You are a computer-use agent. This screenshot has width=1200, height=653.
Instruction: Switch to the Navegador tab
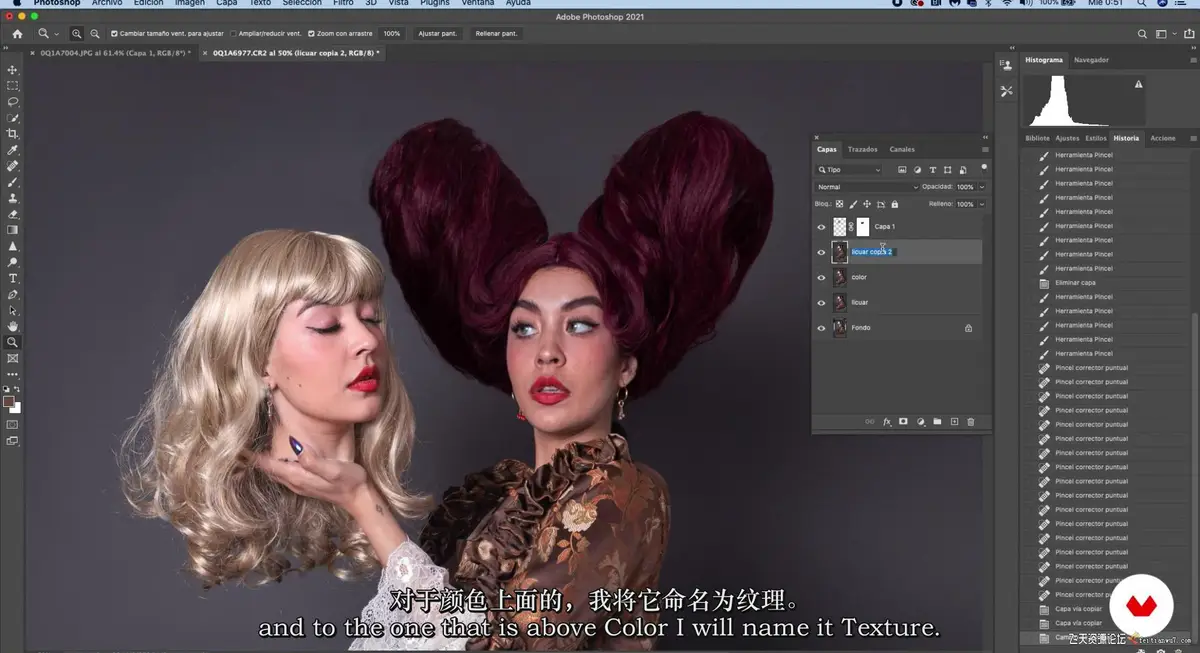[x=1091, y=60]
